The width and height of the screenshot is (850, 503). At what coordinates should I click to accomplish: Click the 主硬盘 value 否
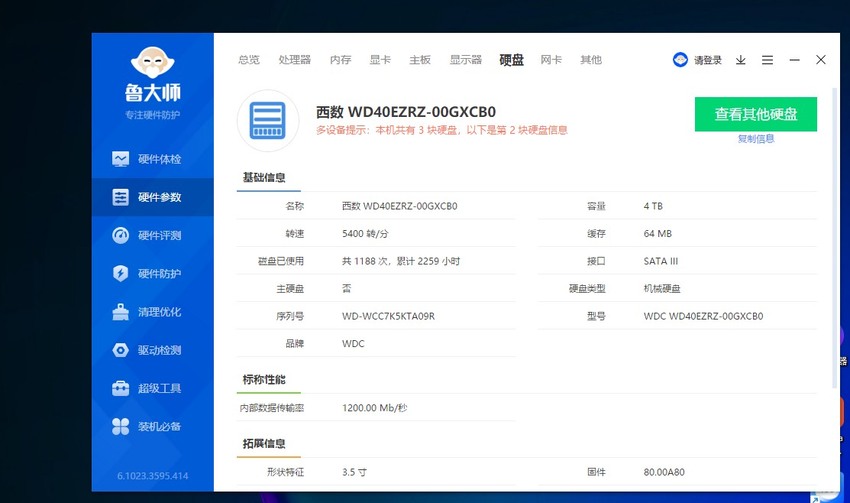(346, 289)
